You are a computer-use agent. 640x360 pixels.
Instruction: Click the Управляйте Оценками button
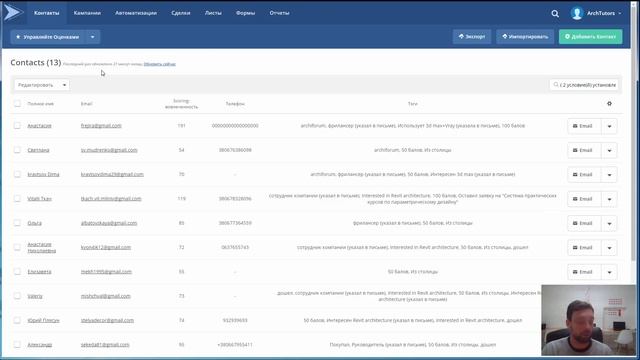click(x=48, y=37)
